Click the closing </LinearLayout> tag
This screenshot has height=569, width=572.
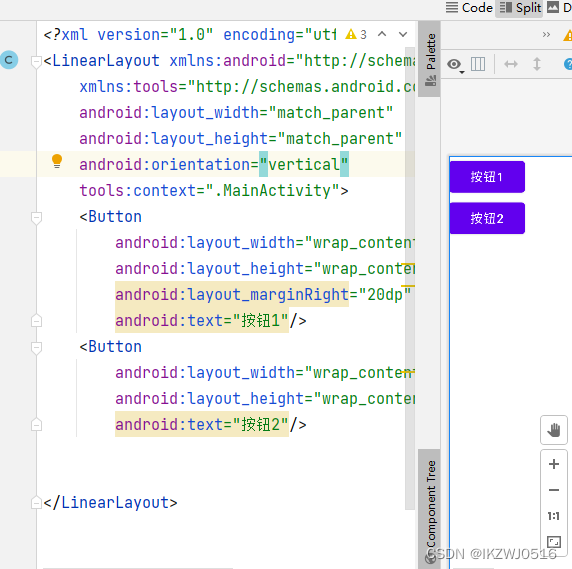point(110,503)
